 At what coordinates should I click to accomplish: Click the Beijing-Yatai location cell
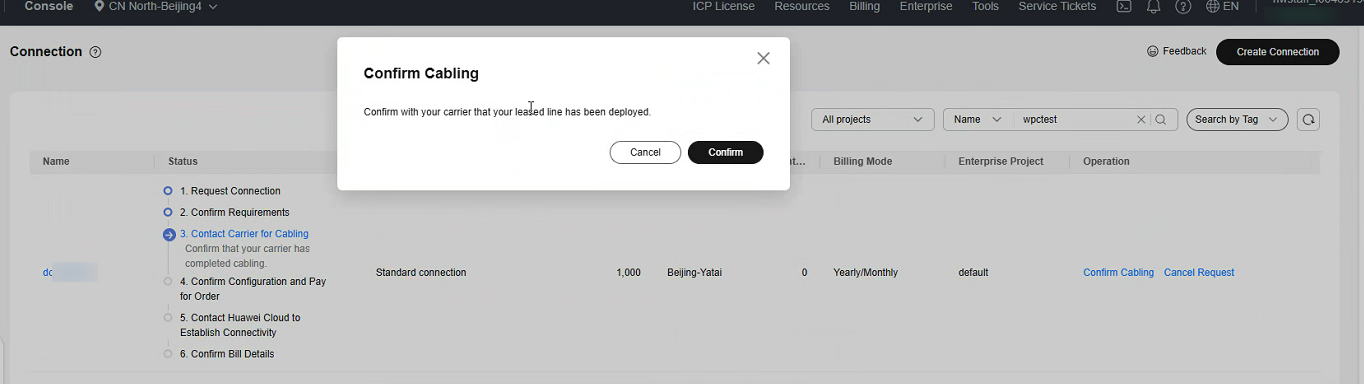point(694,272)
